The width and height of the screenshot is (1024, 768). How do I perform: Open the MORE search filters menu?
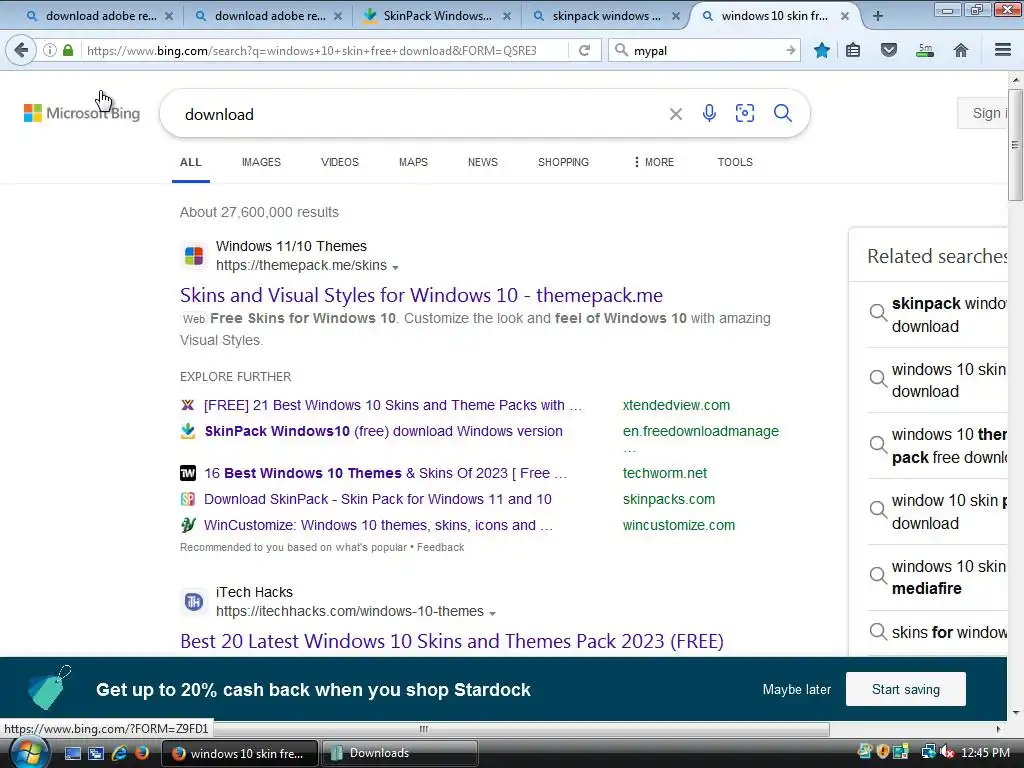coord(654,162)
